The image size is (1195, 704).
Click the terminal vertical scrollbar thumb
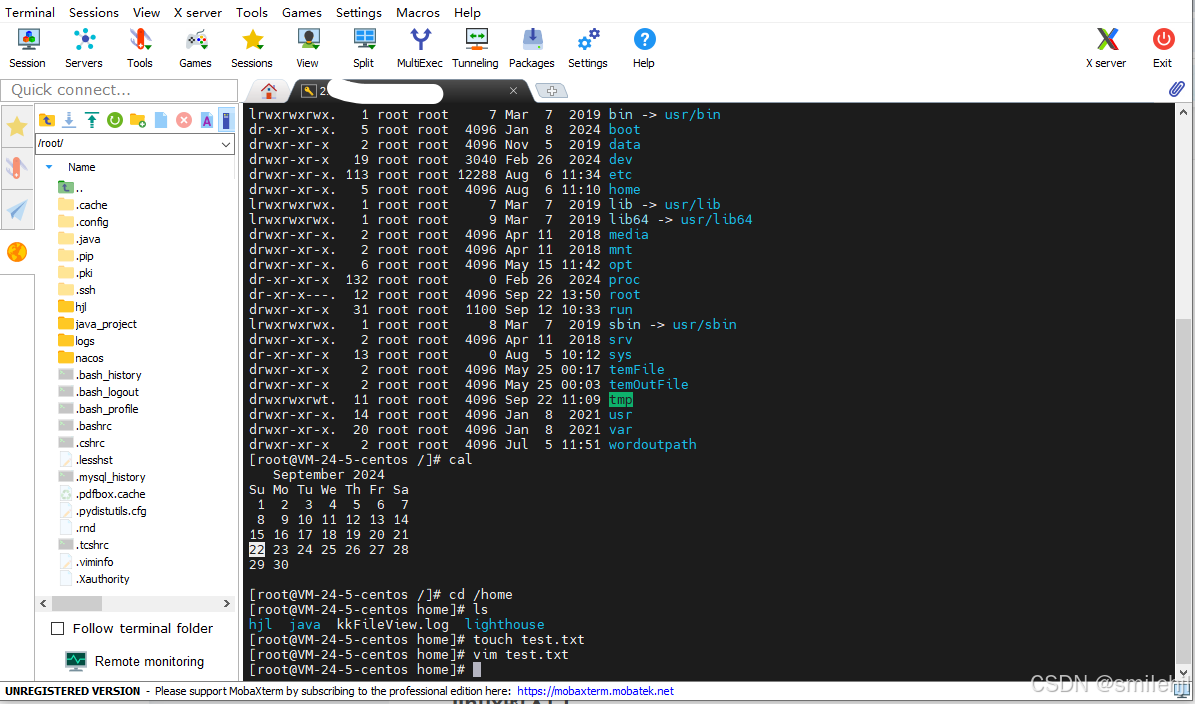tap(1184, 491)
